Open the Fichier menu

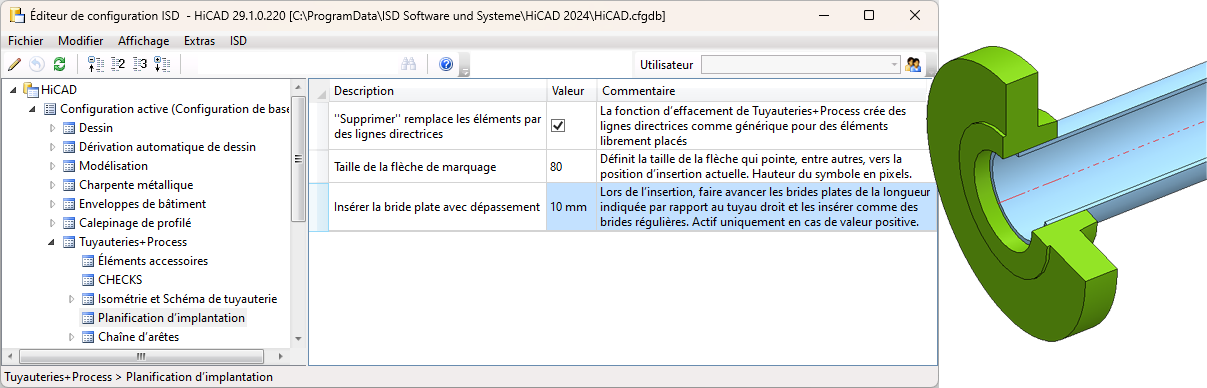point(26,41)
